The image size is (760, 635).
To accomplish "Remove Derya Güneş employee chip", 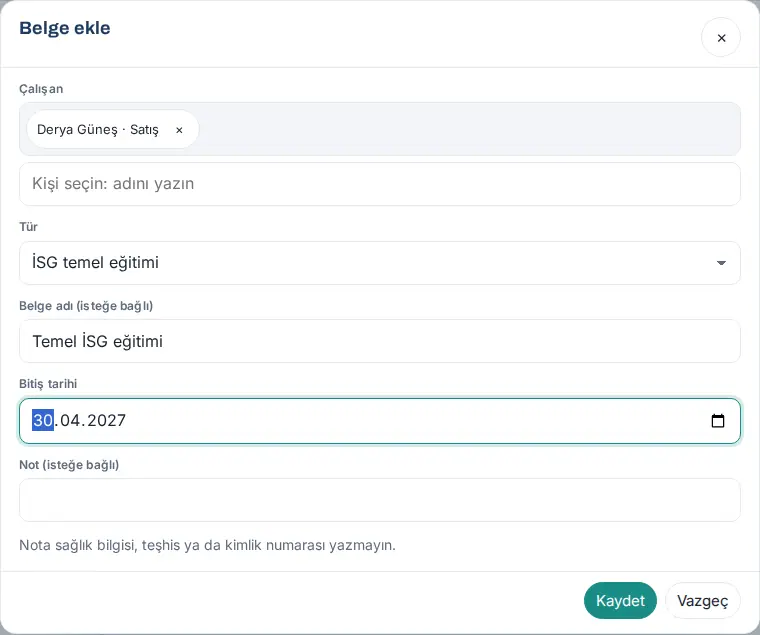I will point(179,130).
